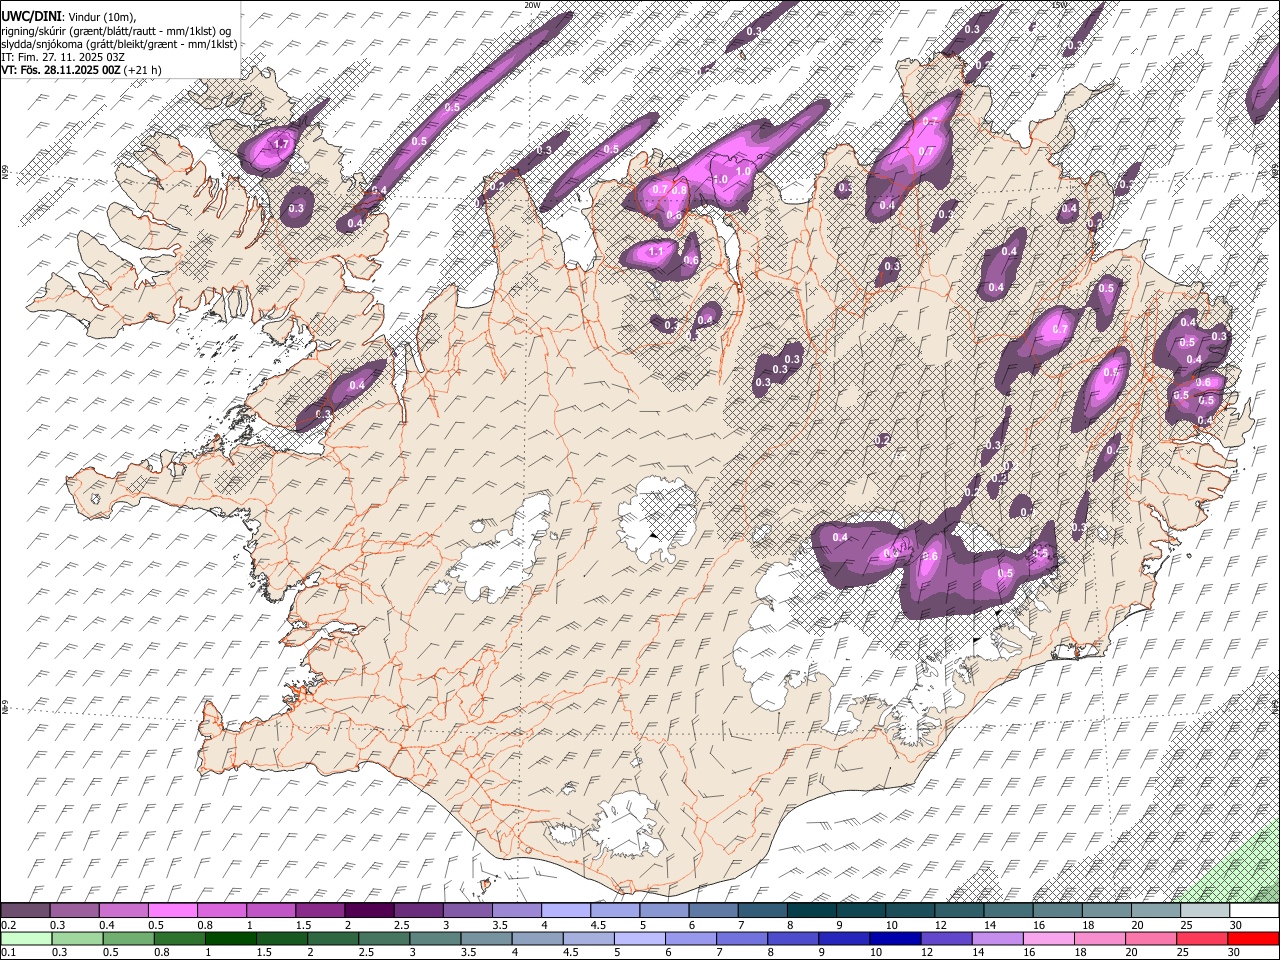
Task: Select the upper legend swatch labeled 4.5
Action: pos(614,911)
